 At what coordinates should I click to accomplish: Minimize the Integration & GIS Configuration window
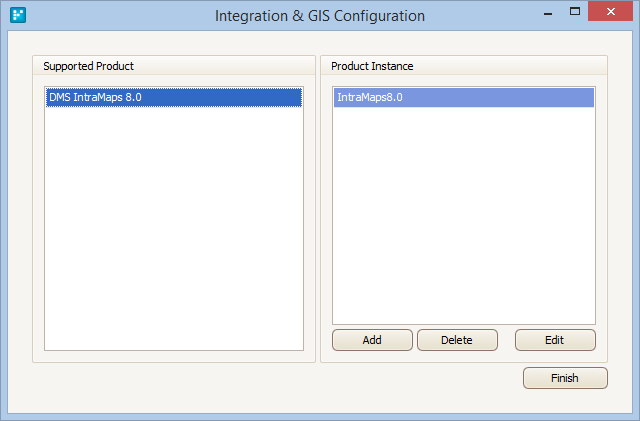[x=548, y=13]
